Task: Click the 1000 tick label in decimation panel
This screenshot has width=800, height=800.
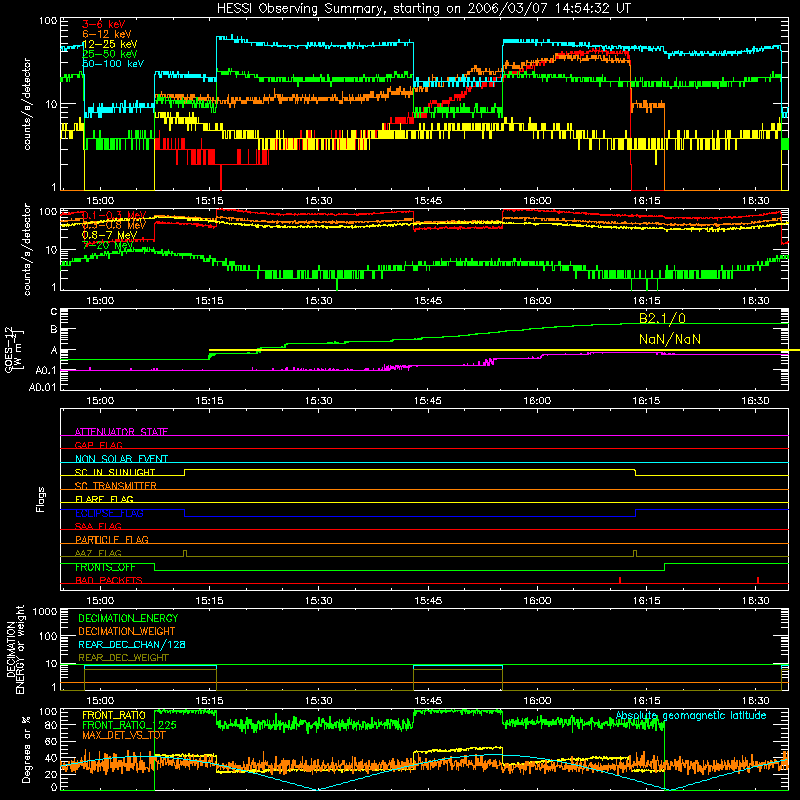Action: click(x=45, y=611)
